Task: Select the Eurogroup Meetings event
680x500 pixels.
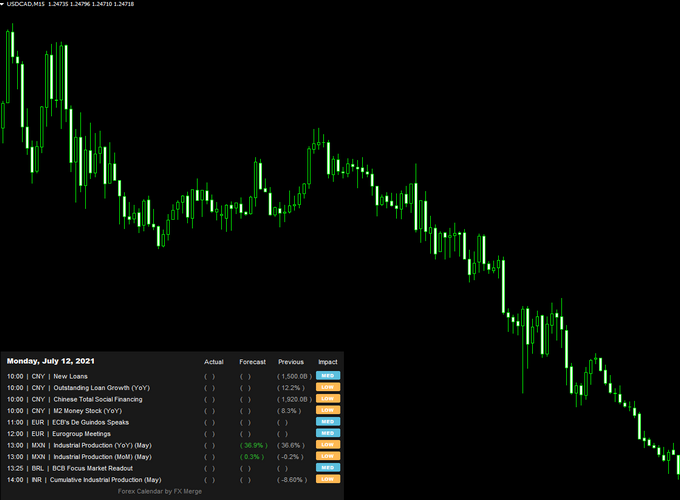Action: tap(82, 434)
